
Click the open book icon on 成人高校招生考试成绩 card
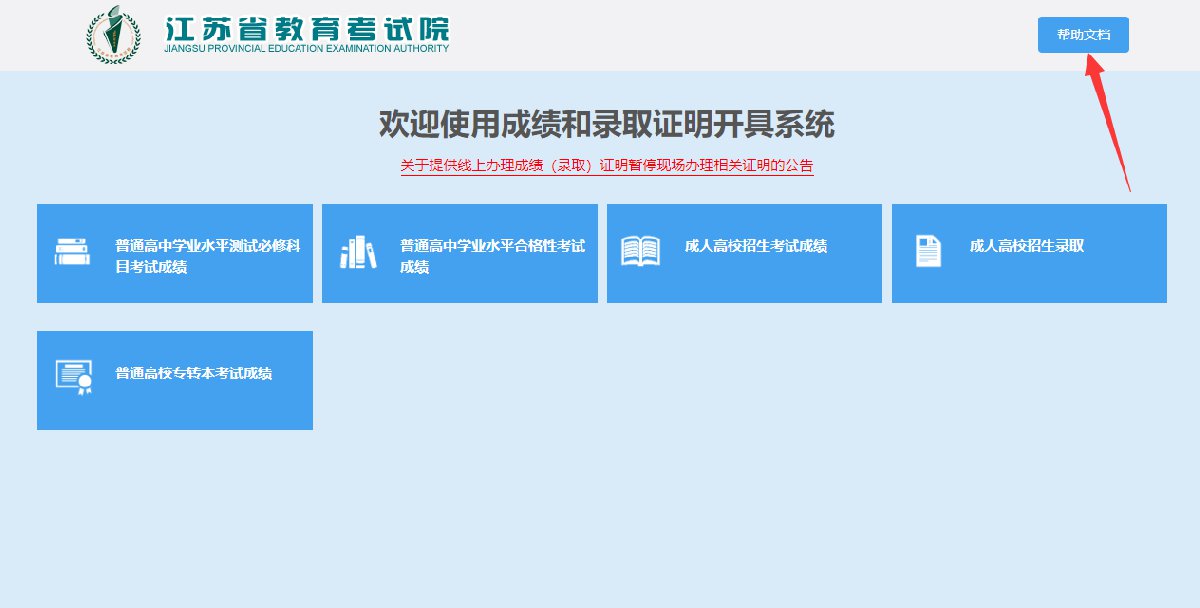coord(640,251)
